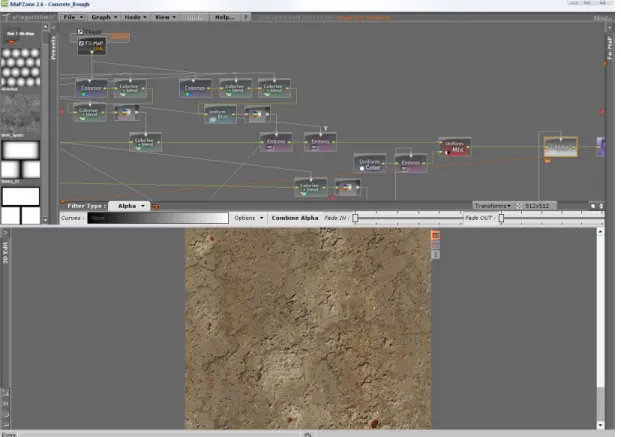
Task: Click the red marker at graph left edge
Action: [62, 112]
